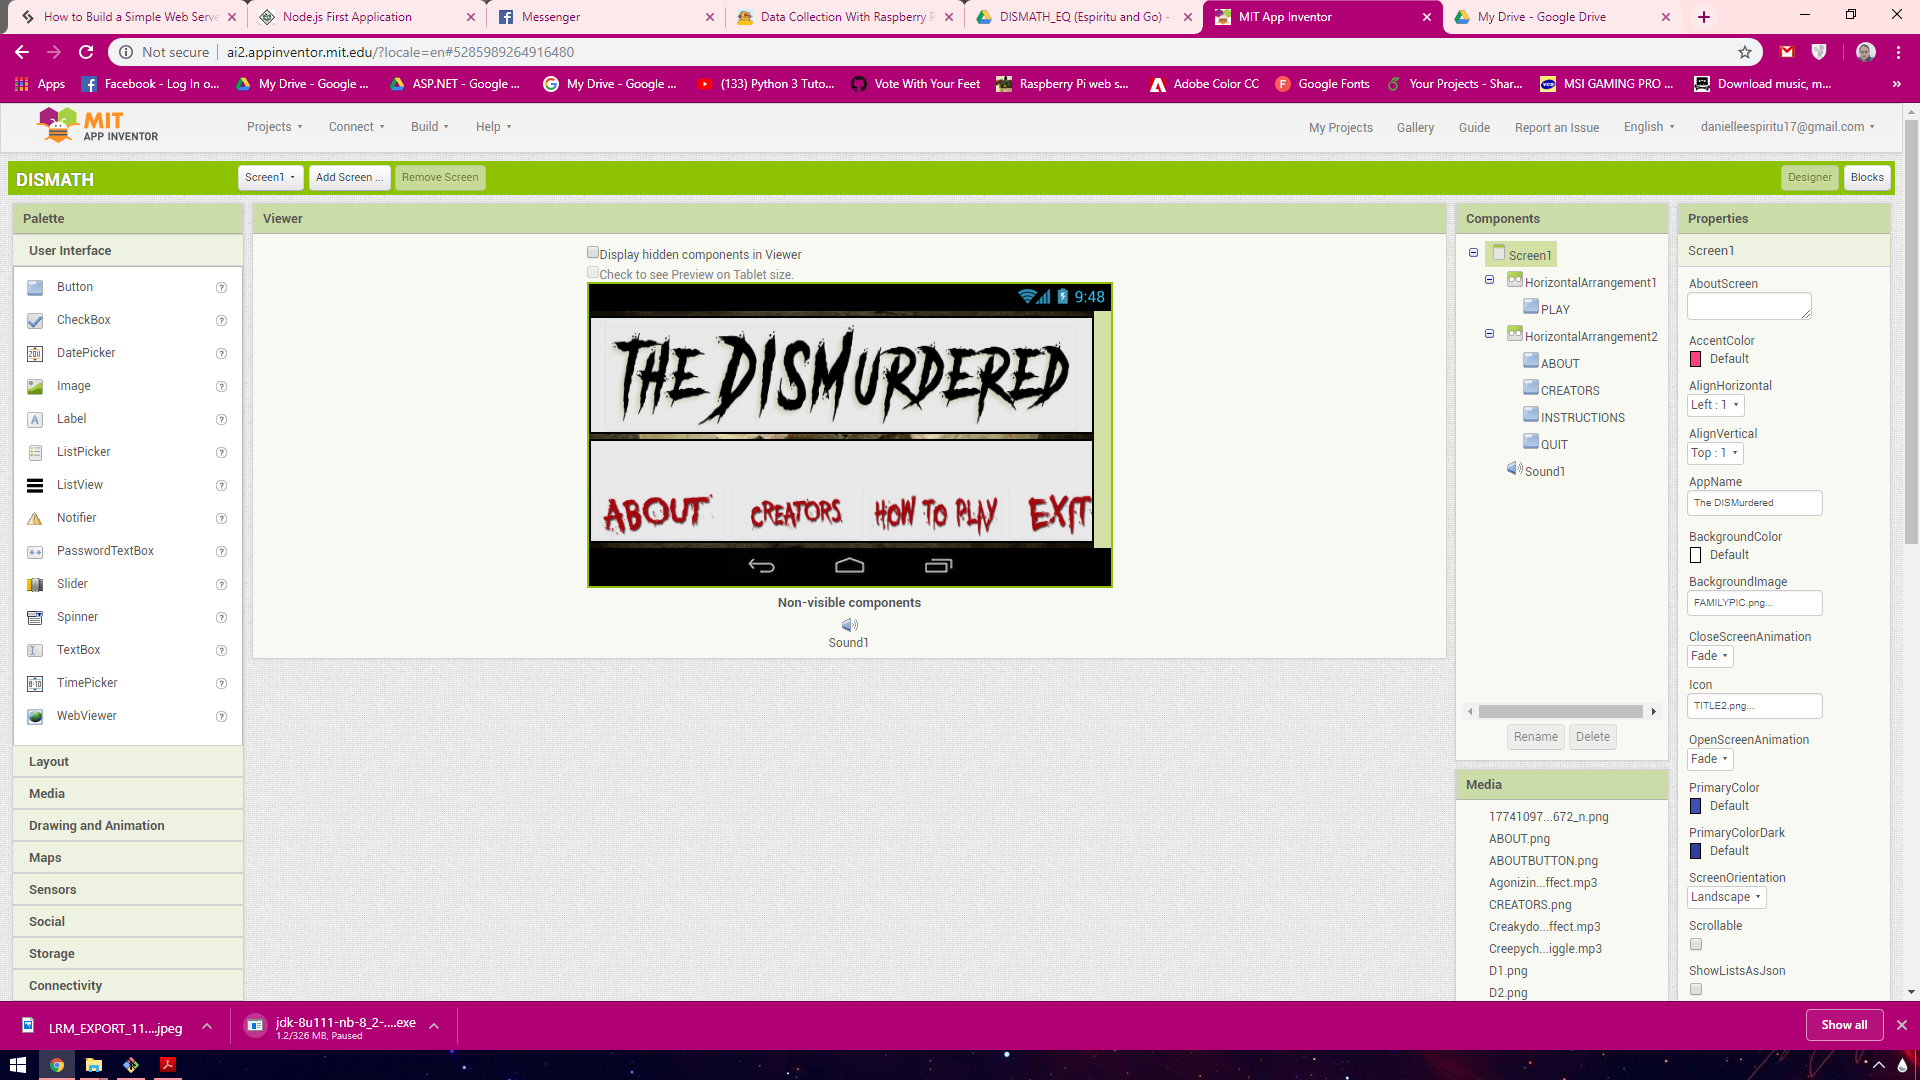This screenshot has height=1080, width=1920.
Task: Select the Image component from the palette
Action: pyautogui.click(x=71, y=386)
